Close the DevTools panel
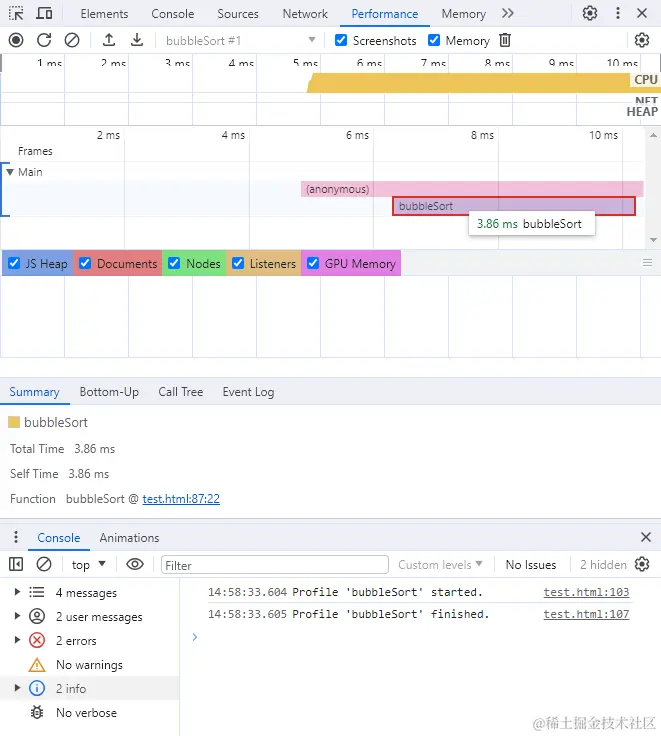The width and height of the screenshot is (661, 736). tap(642, 14)
